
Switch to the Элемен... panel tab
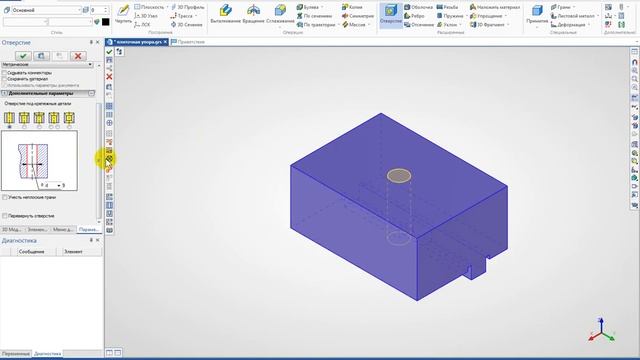37,230
